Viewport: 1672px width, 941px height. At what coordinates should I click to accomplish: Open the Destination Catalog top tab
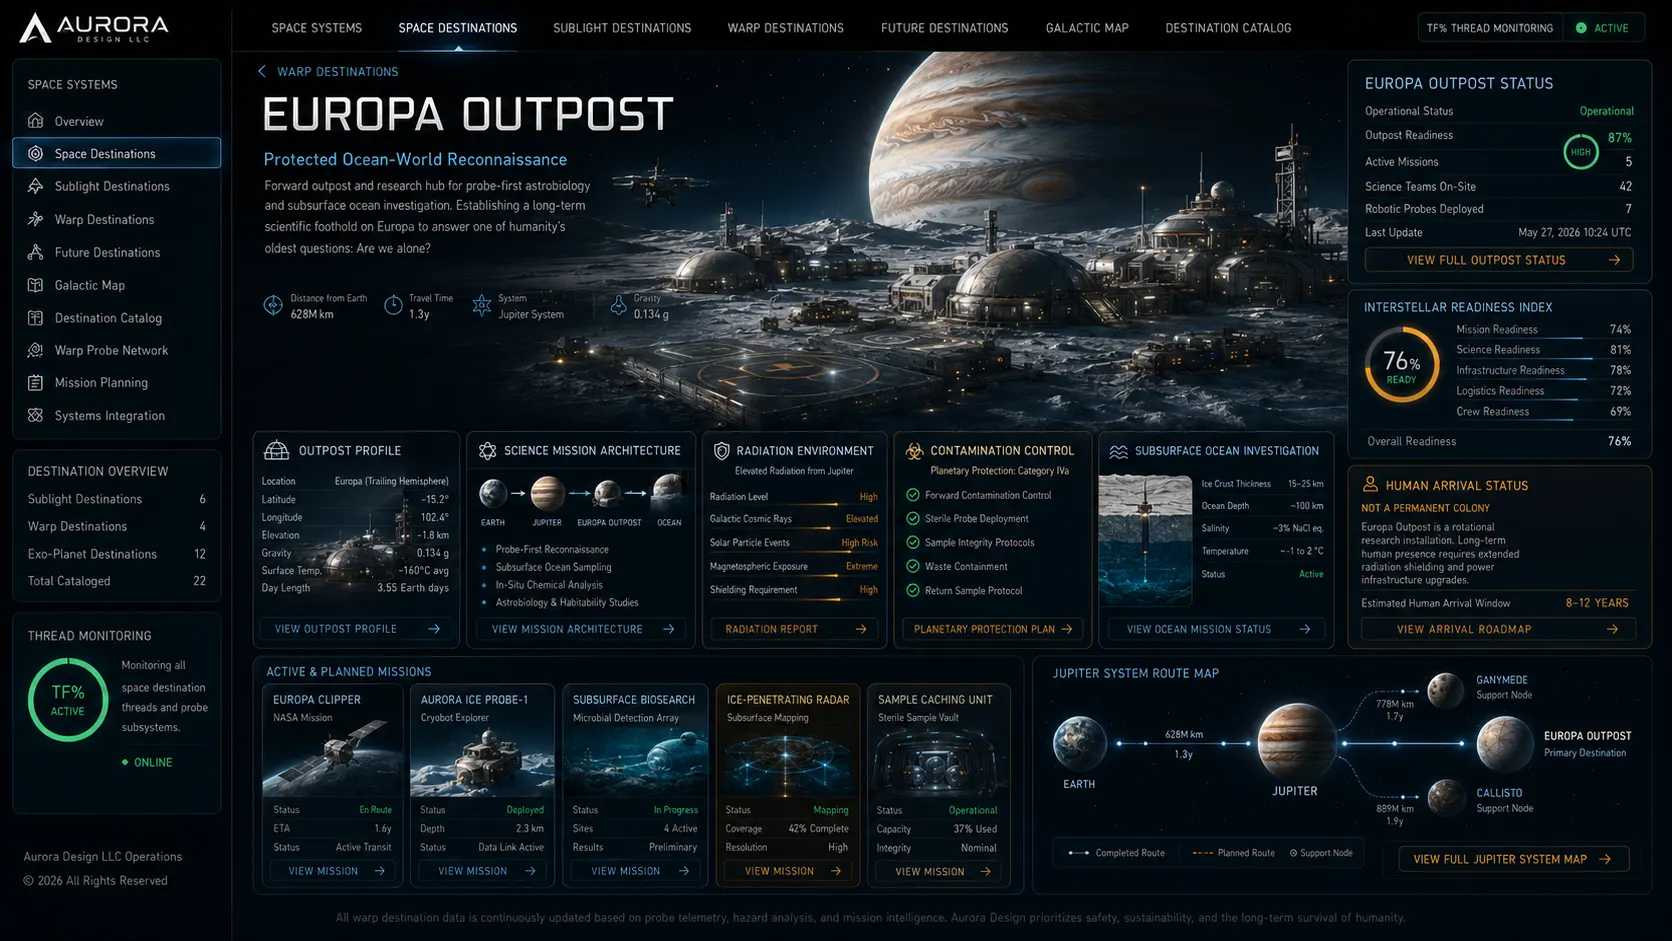[x=1228, y=28]
